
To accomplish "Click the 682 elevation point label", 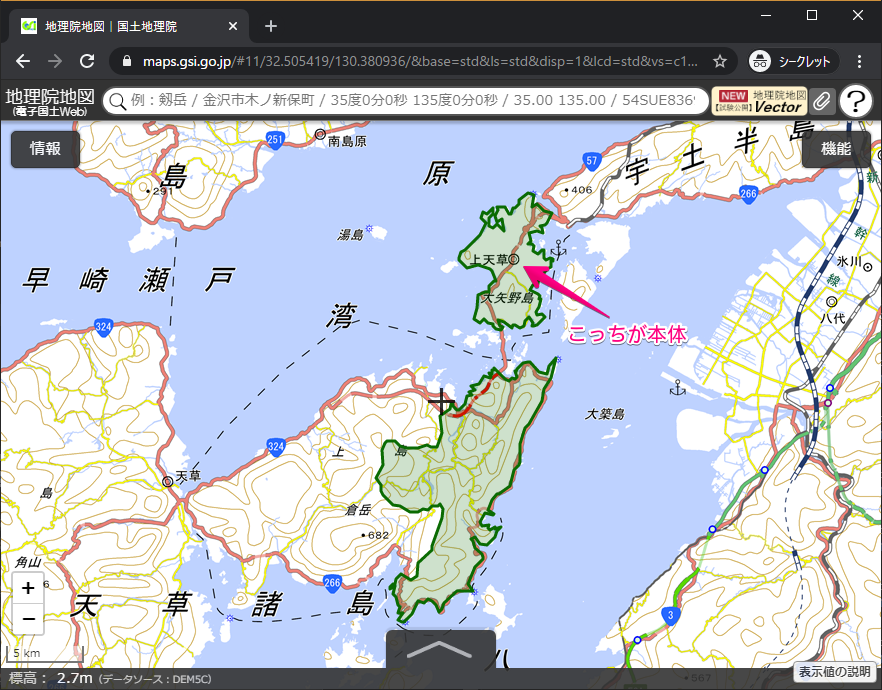I will (x=378, y=535).
